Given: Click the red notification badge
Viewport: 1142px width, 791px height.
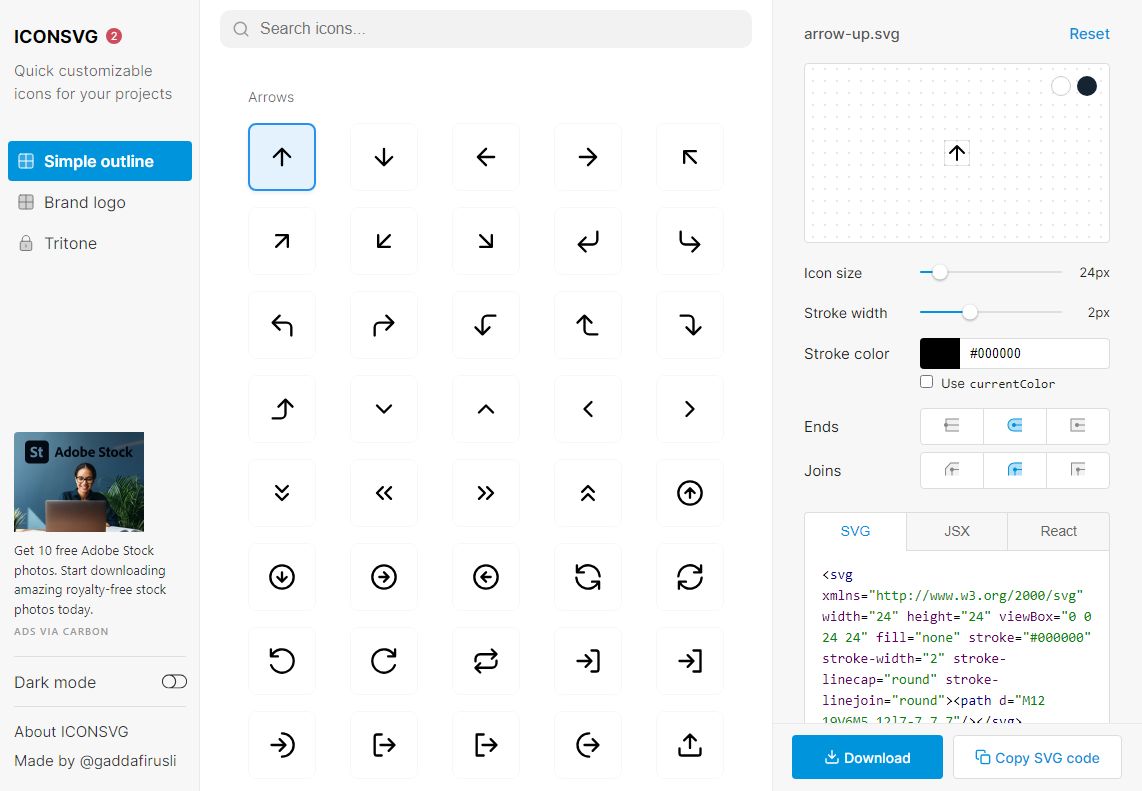Looking at the screenshot, I should point(114,36).
